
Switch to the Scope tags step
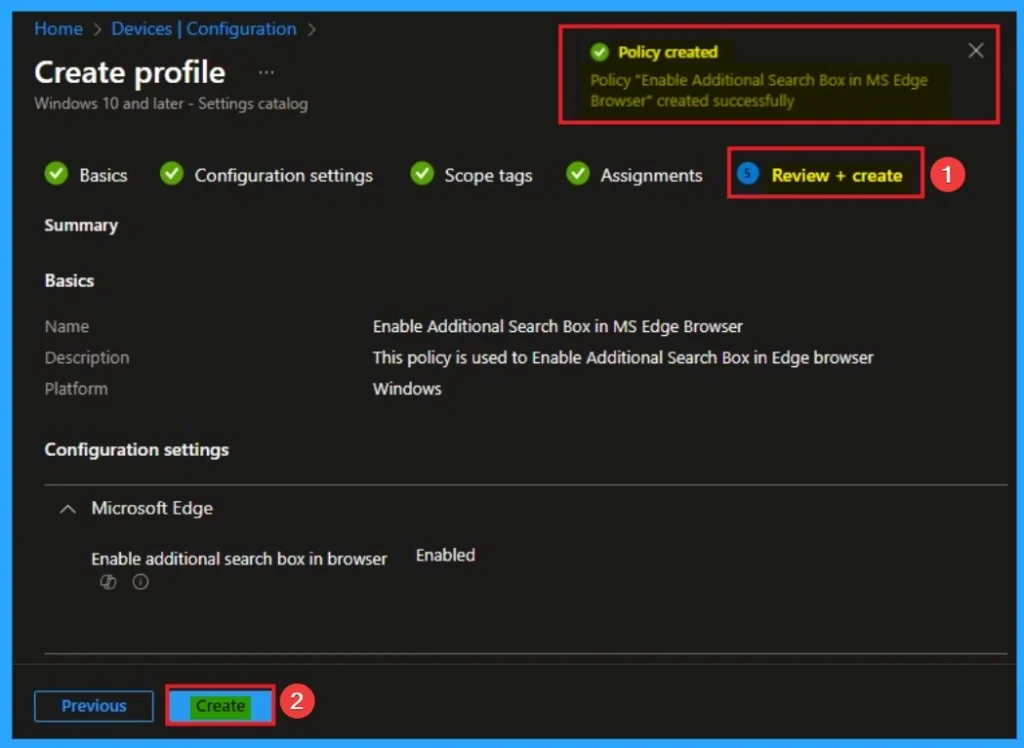click(471, 174)
